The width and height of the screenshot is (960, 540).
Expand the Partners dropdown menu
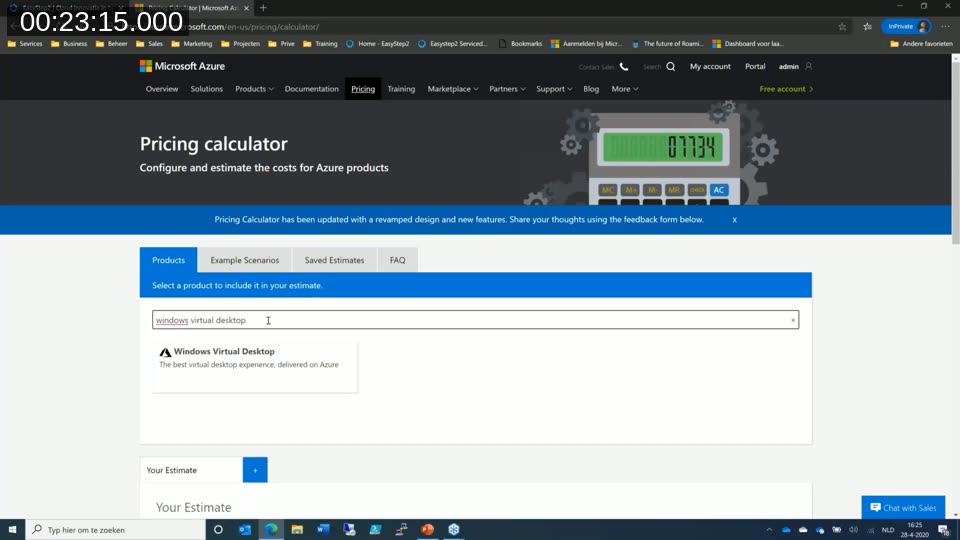507,89
